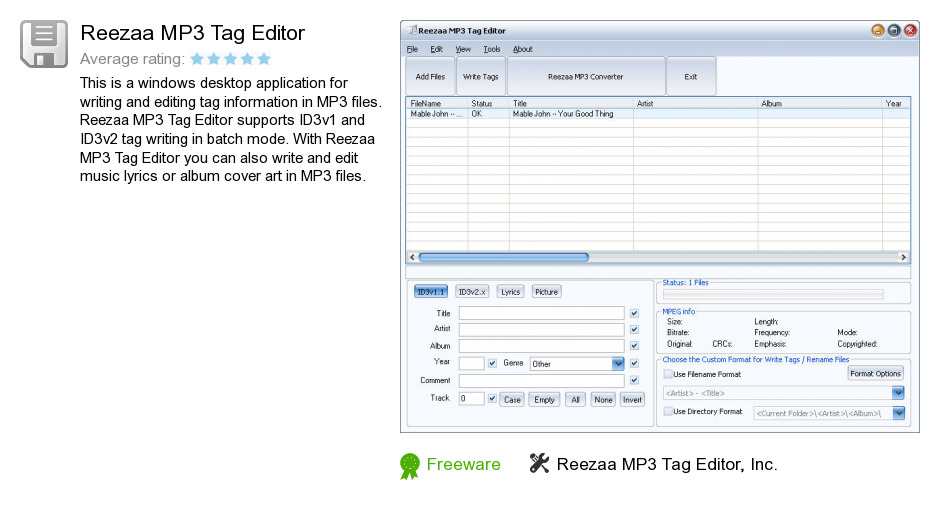Open the File menu

click(x=412, y=49)
